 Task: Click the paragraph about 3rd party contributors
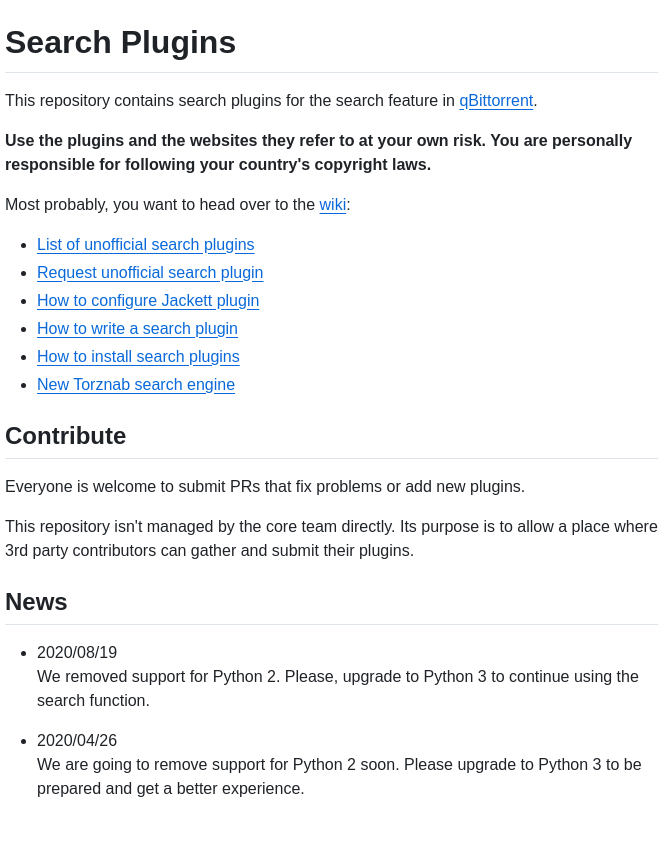point(331,539)
